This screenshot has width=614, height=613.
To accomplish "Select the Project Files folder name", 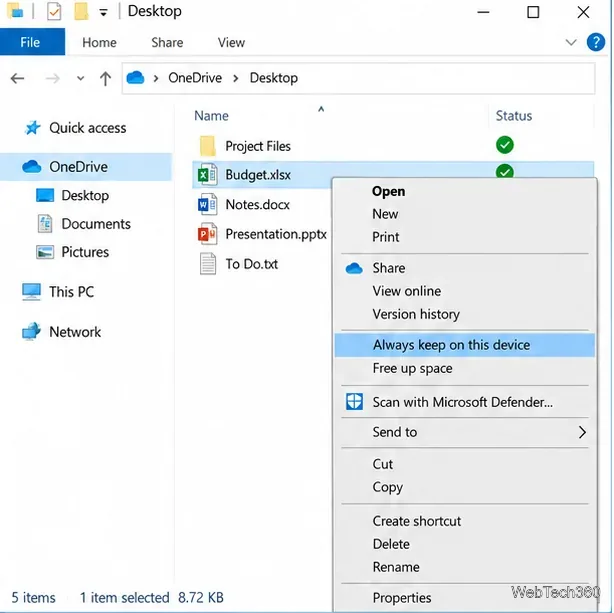I will coord(258,146).
